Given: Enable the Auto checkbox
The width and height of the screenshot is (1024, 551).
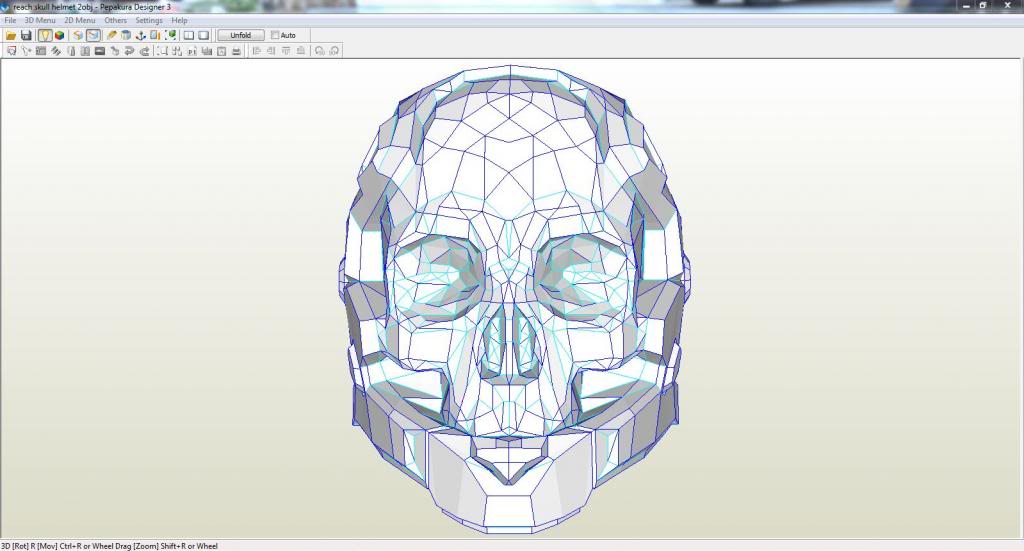Looking at the screenshot, I should coord(275,35).
